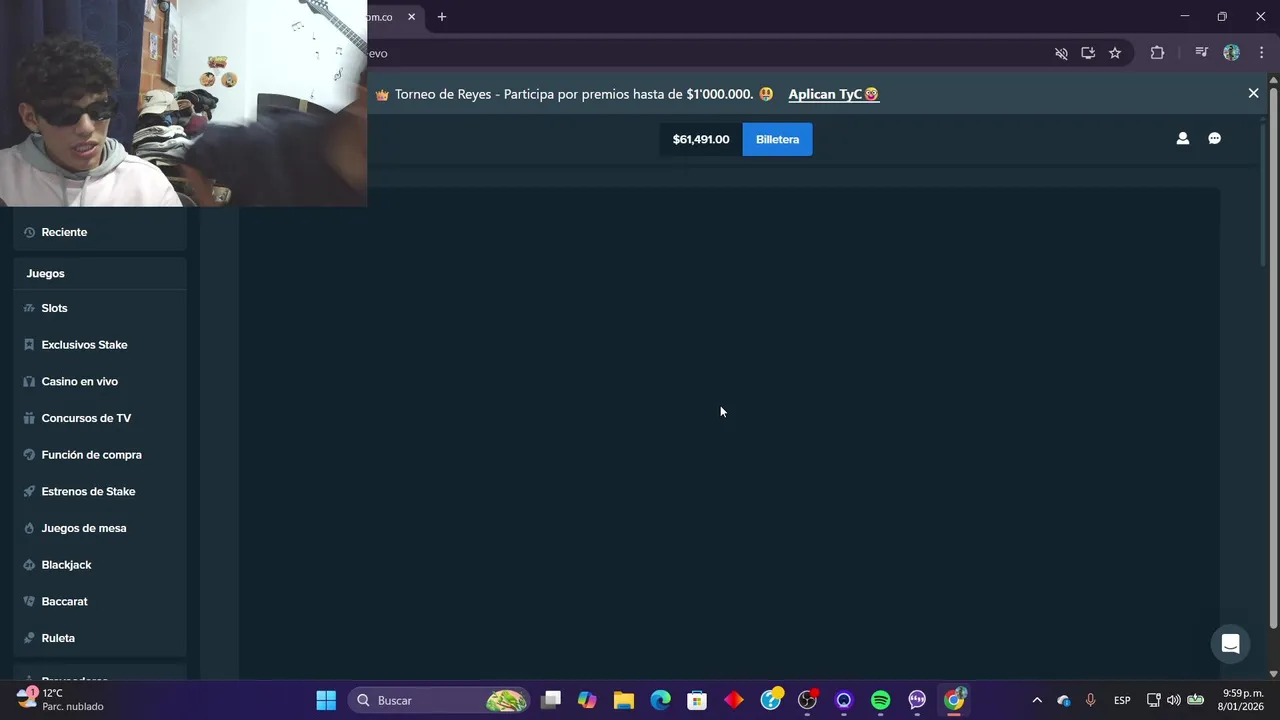Open the Reciente sidebar item
The height and width of the screenshot is (720, 1280).
coord(100,232)
